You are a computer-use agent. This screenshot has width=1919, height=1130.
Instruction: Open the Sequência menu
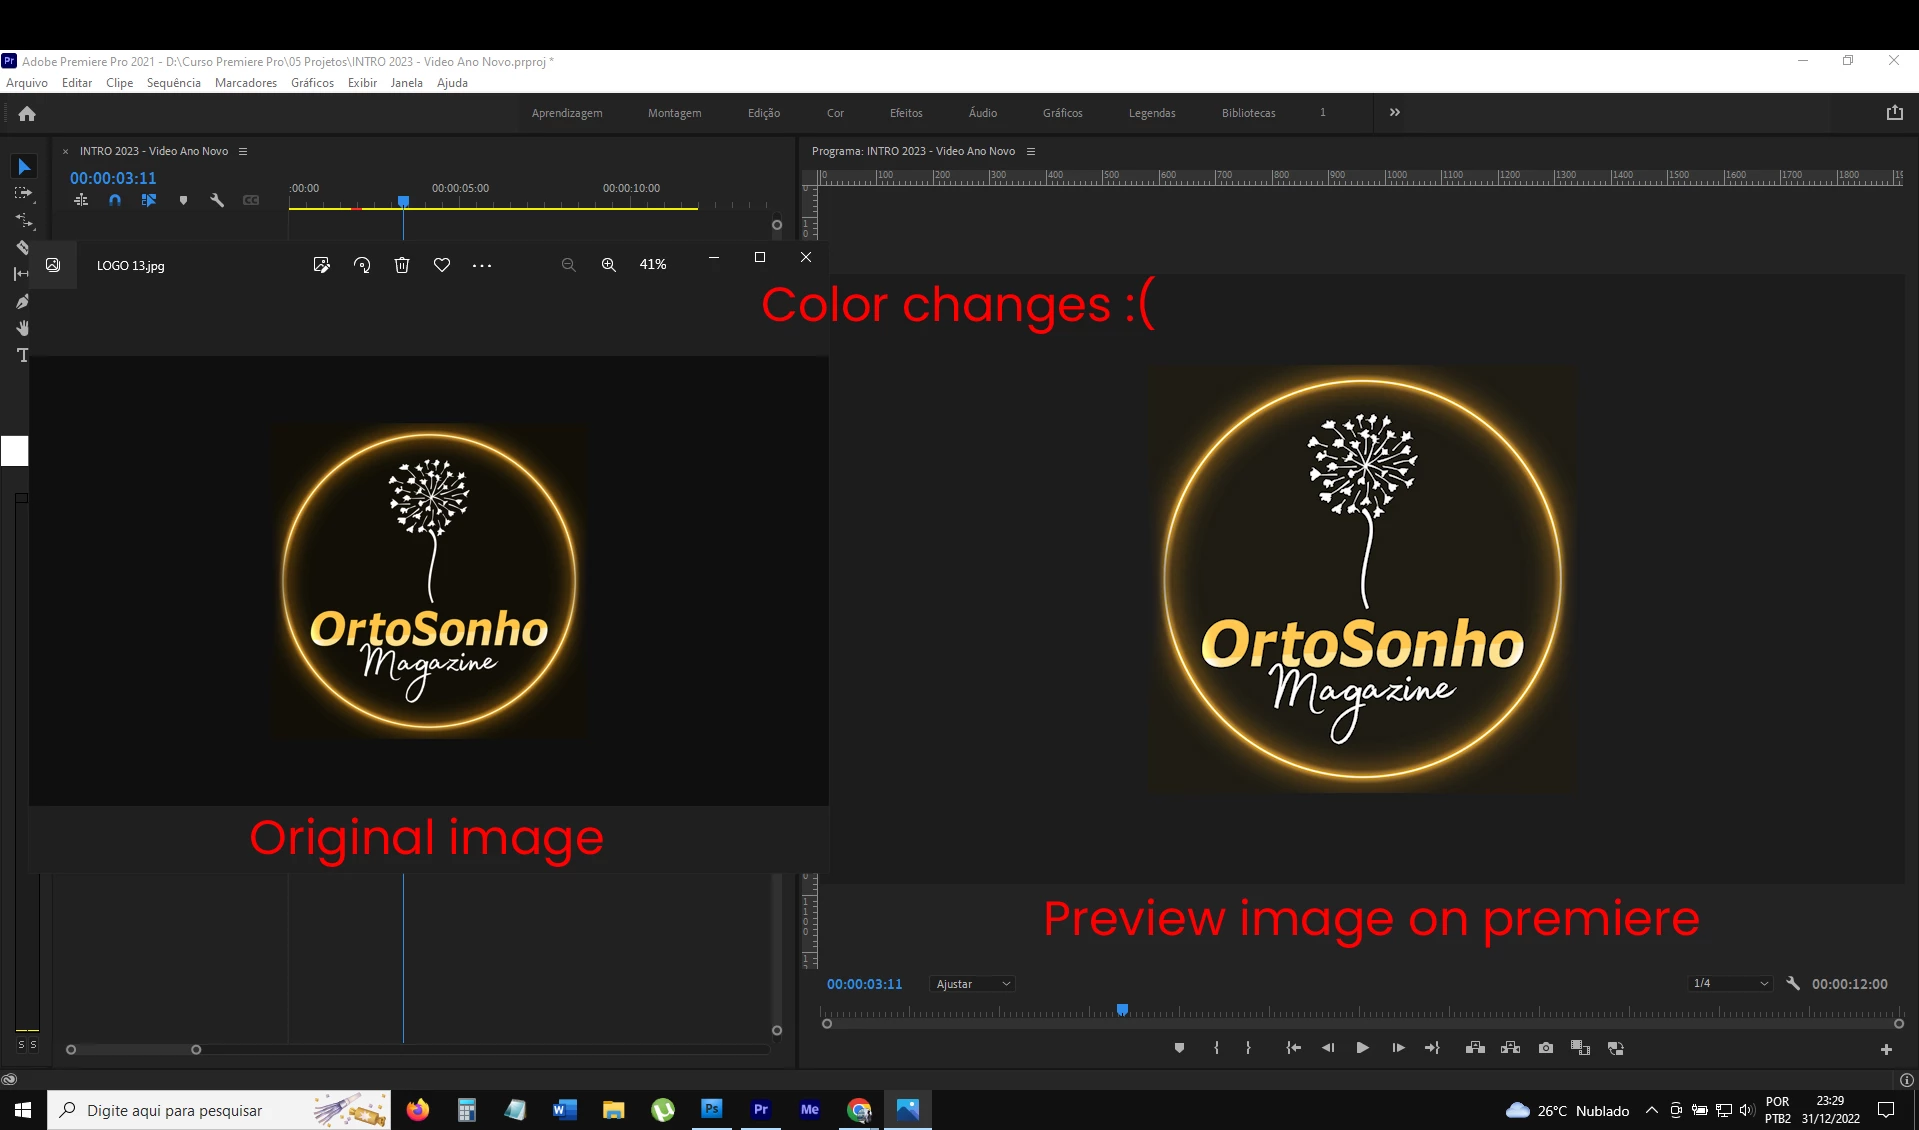click(x=174, y=83)
